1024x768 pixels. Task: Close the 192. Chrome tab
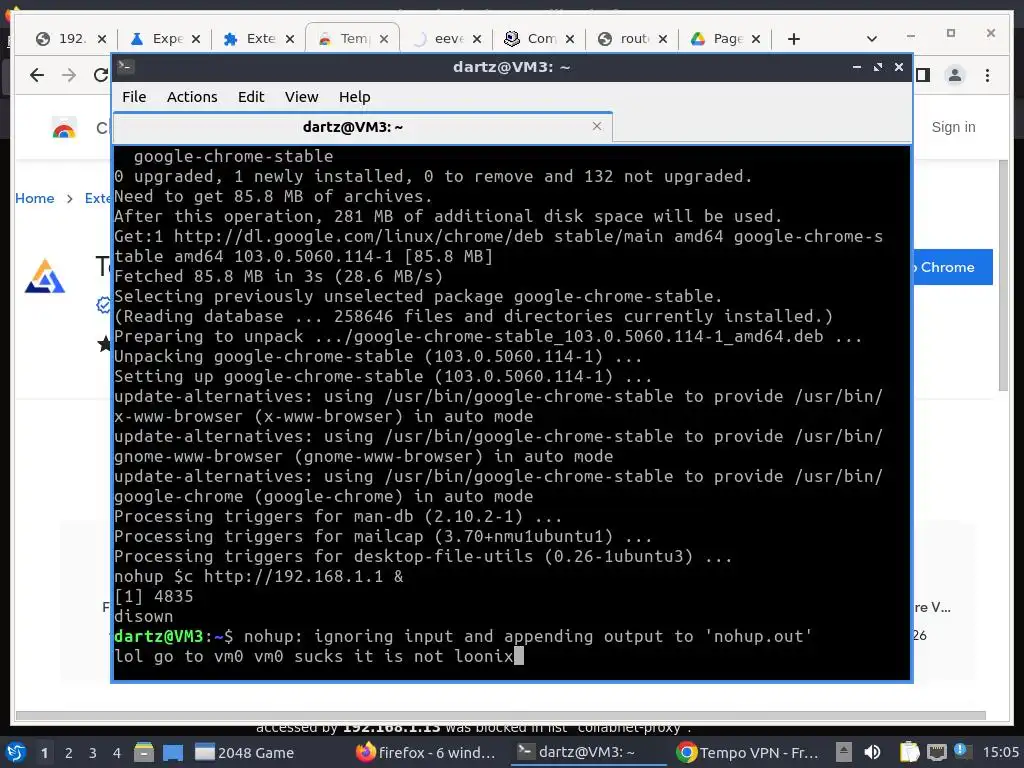pos(102,39)
